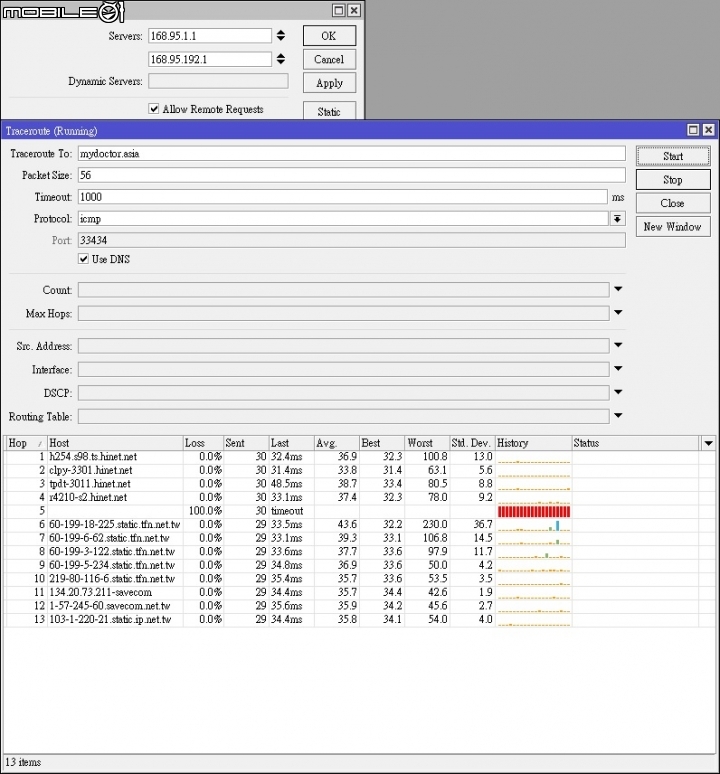Screen dimensions: 720x774
Task: Click the Packet Size field
Action: click(351, 175)
